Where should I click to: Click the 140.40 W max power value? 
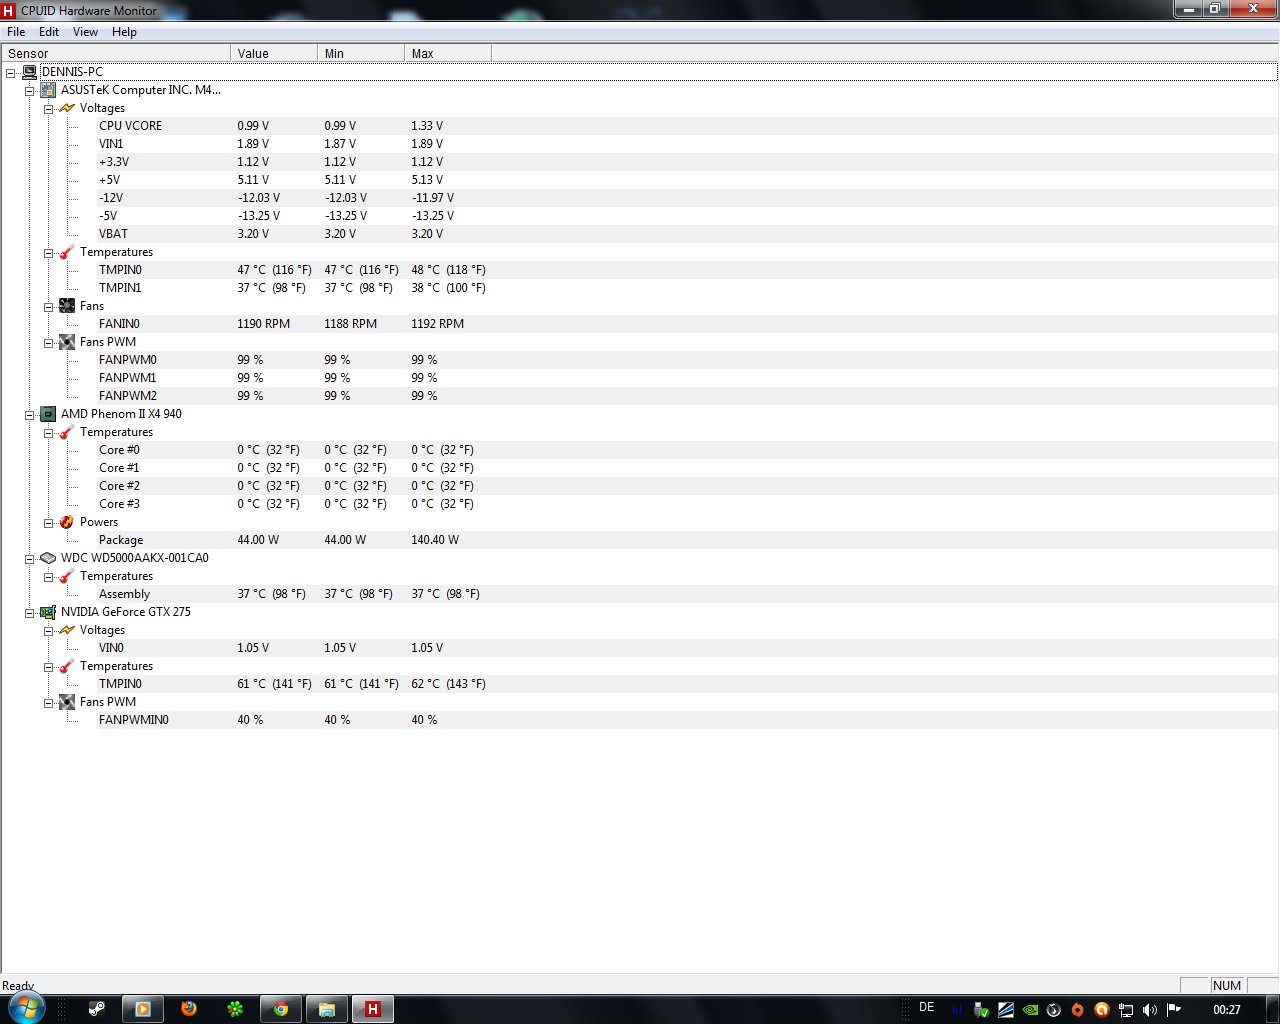pyautogui.click(x=435, y=540)
